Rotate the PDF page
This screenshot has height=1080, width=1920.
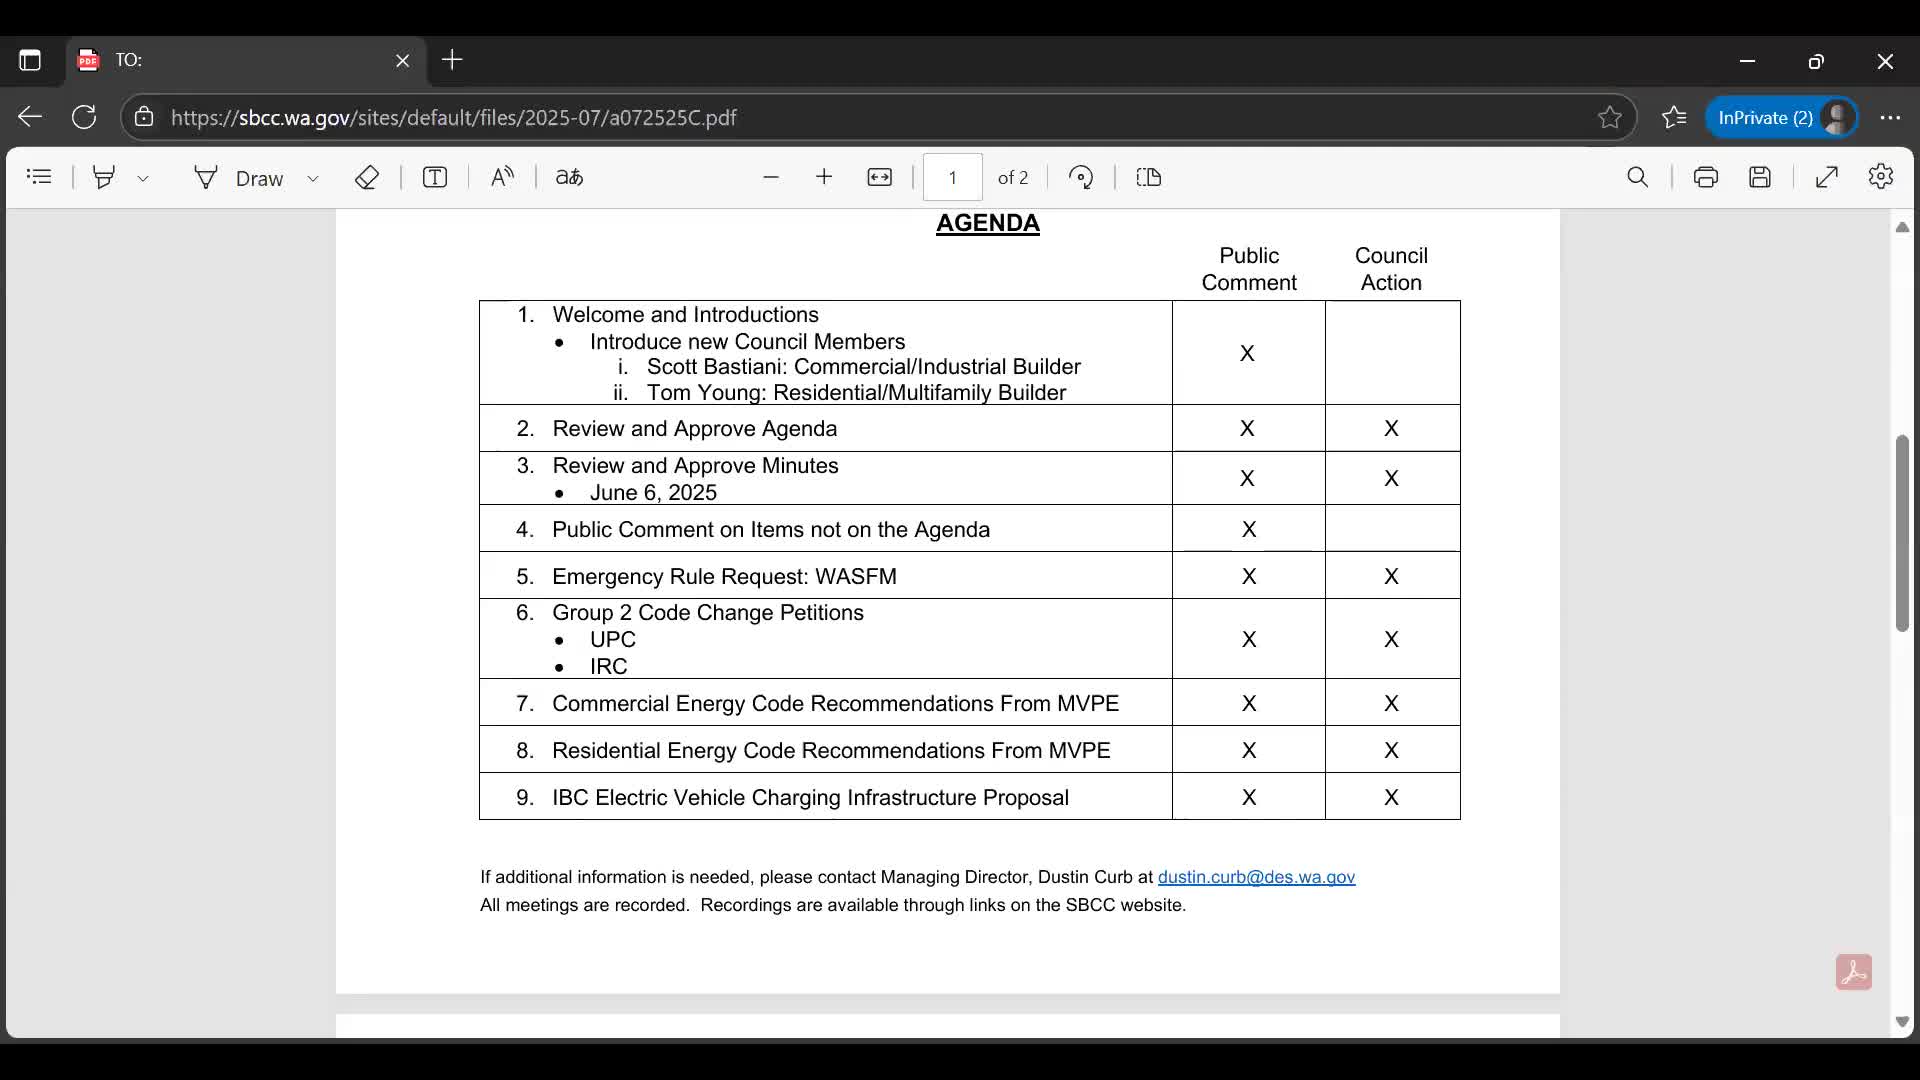tap(1081, 177)
